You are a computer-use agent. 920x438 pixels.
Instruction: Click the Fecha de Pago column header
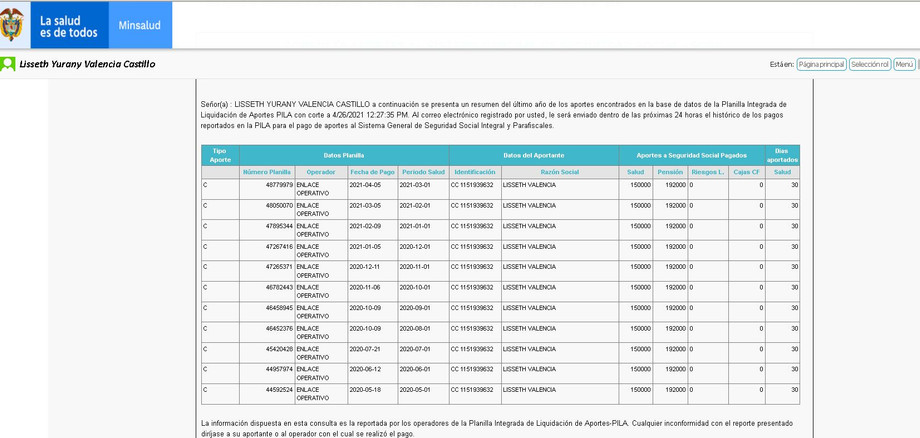(372, 172)
